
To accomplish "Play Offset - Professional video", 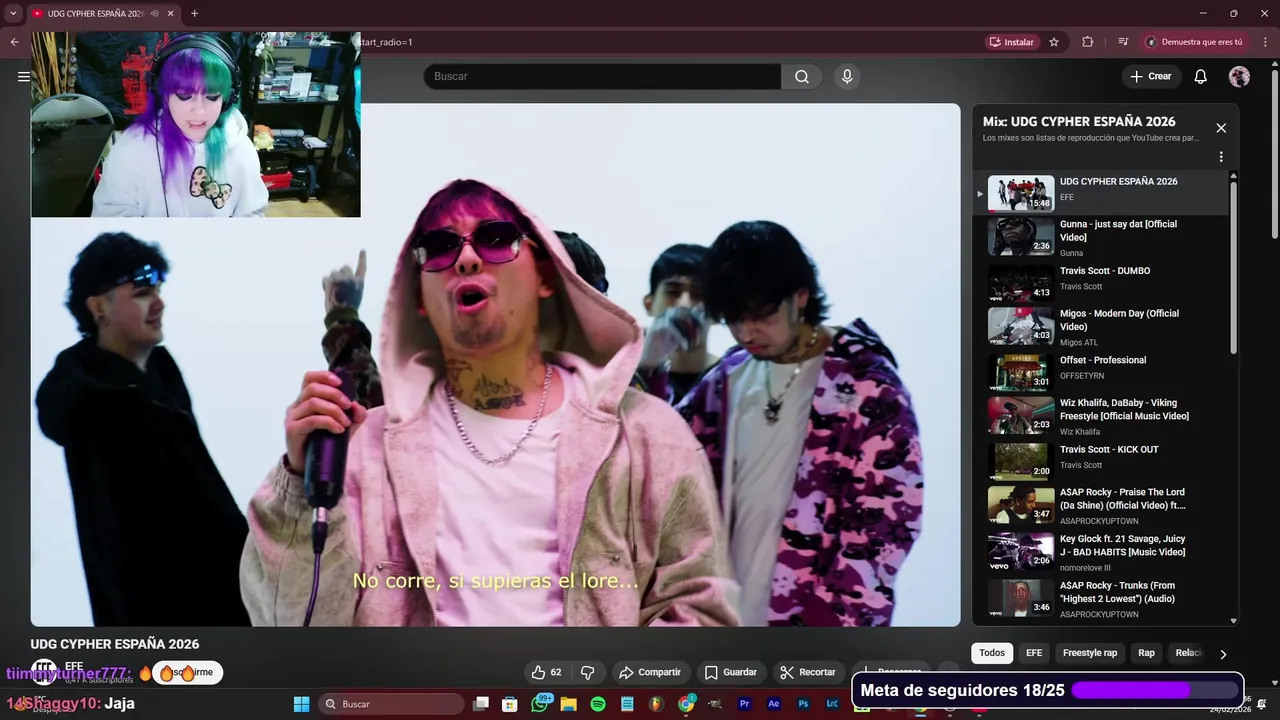I will (x=1100, y=371).
